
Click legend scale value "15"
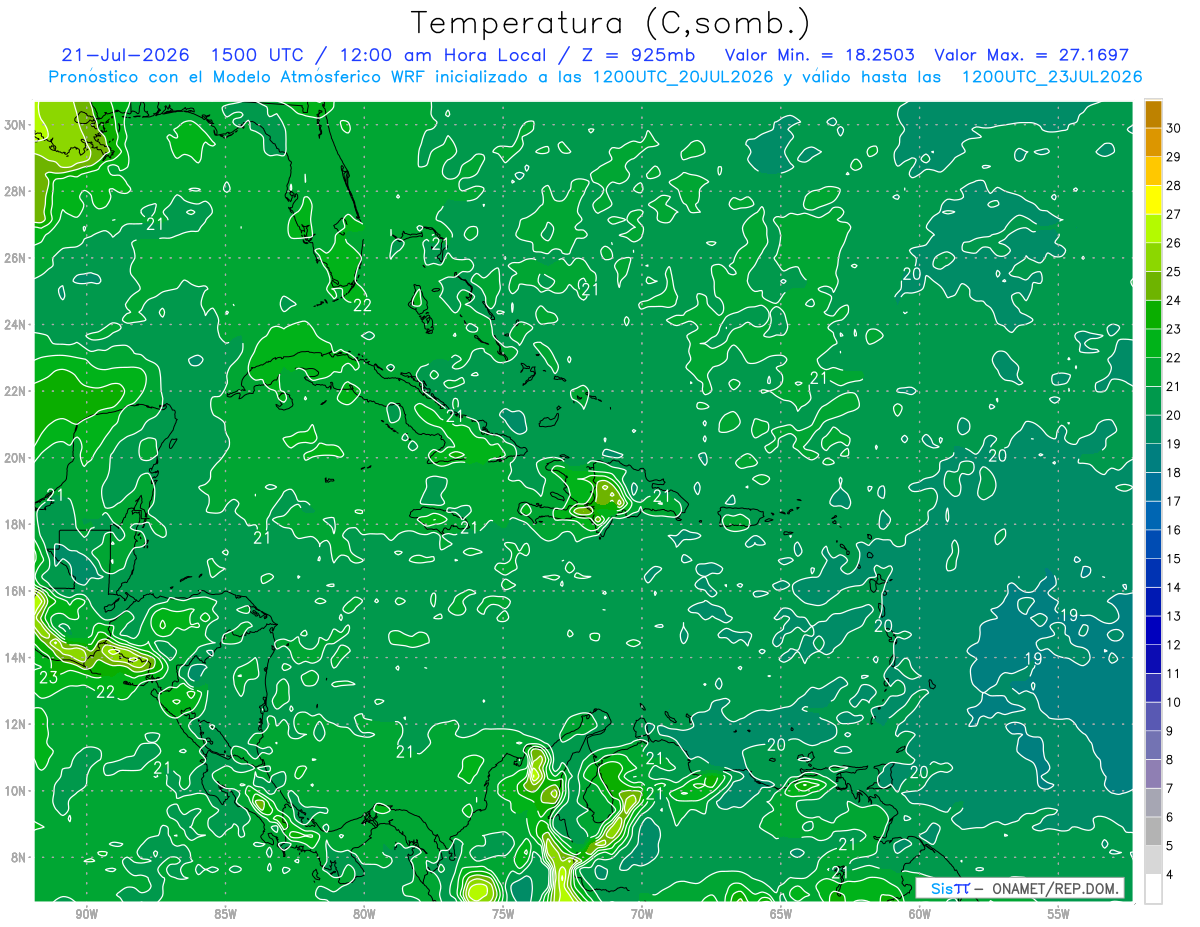click(x=1174, y=558)
